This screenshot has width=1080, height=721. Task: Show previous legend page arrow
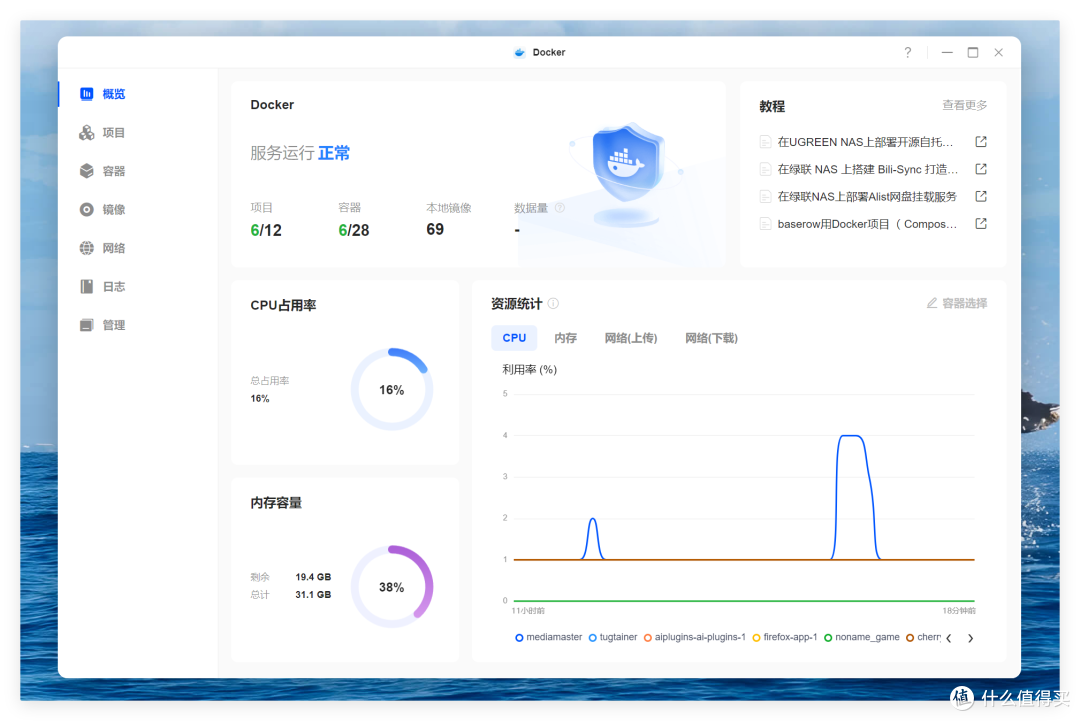click(949, 638)
